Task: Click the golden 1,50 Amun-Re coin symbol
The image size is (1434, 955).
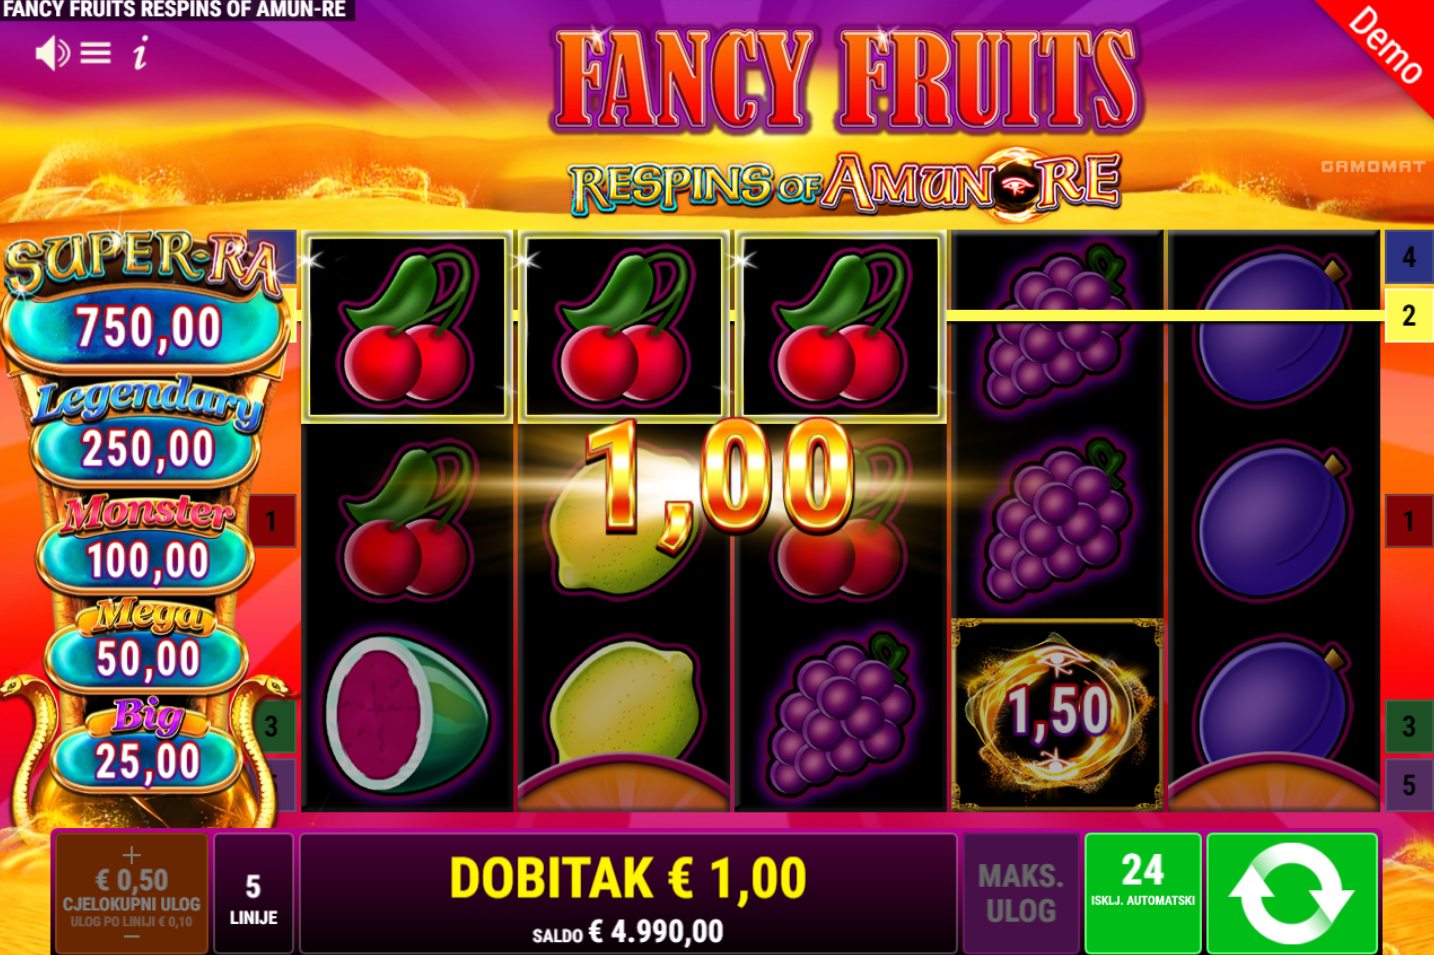Action: click(1058, 714)
